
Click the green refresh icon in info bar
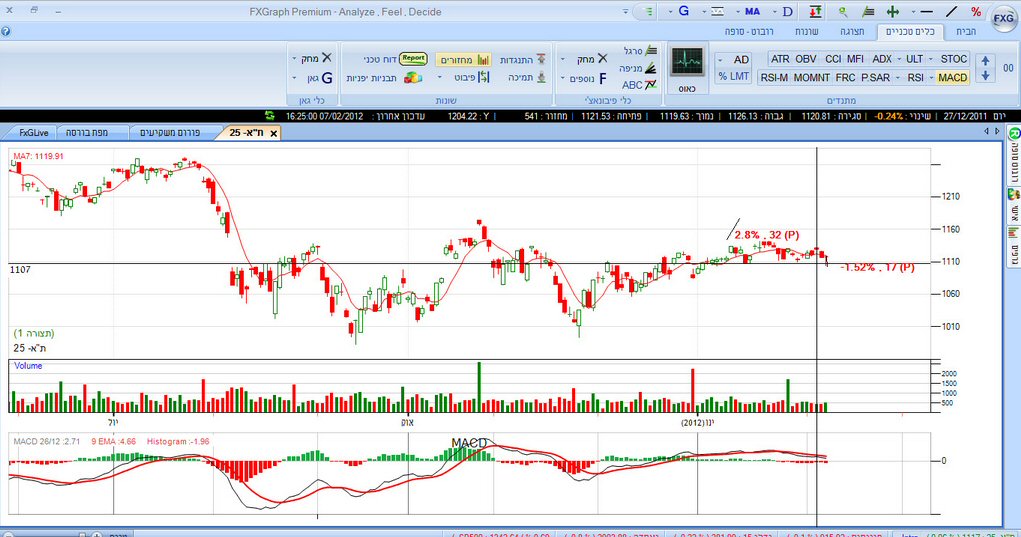pyautogui.click(x=270, y=116)
